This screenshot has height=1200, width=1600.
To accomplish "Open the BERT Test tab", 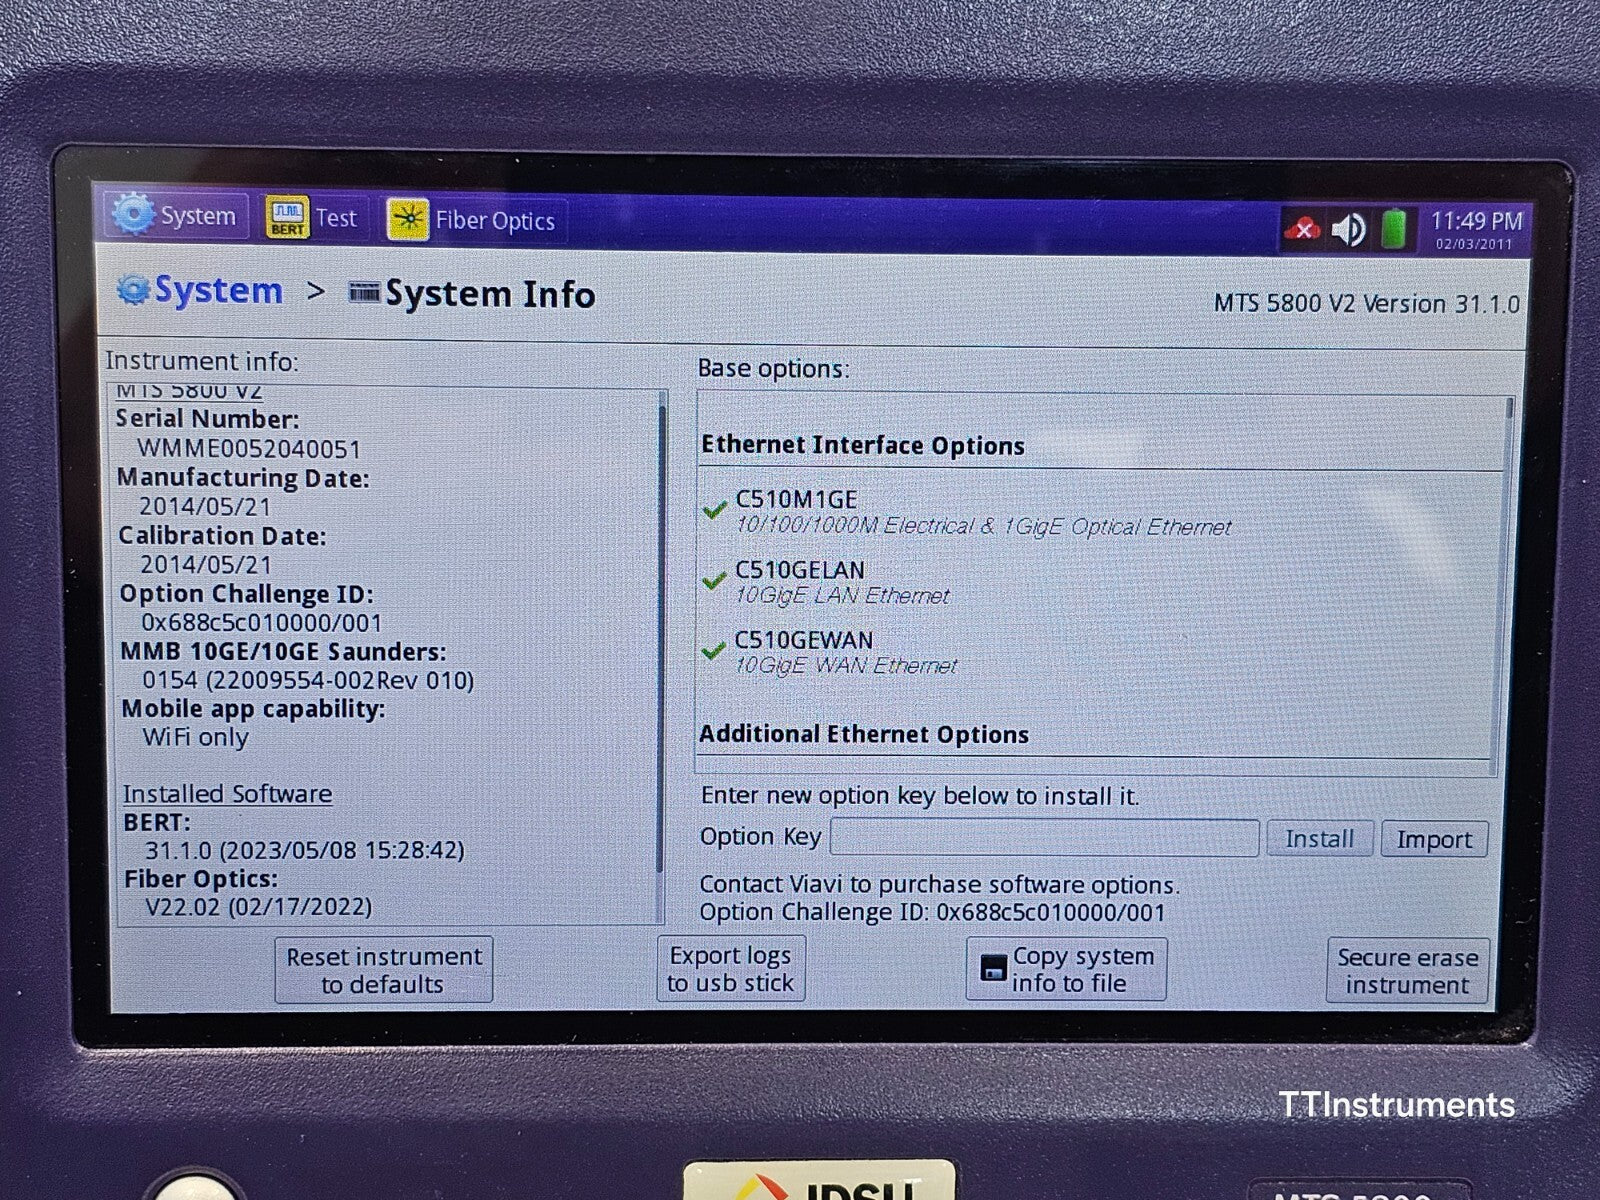I will click(312, 217).
